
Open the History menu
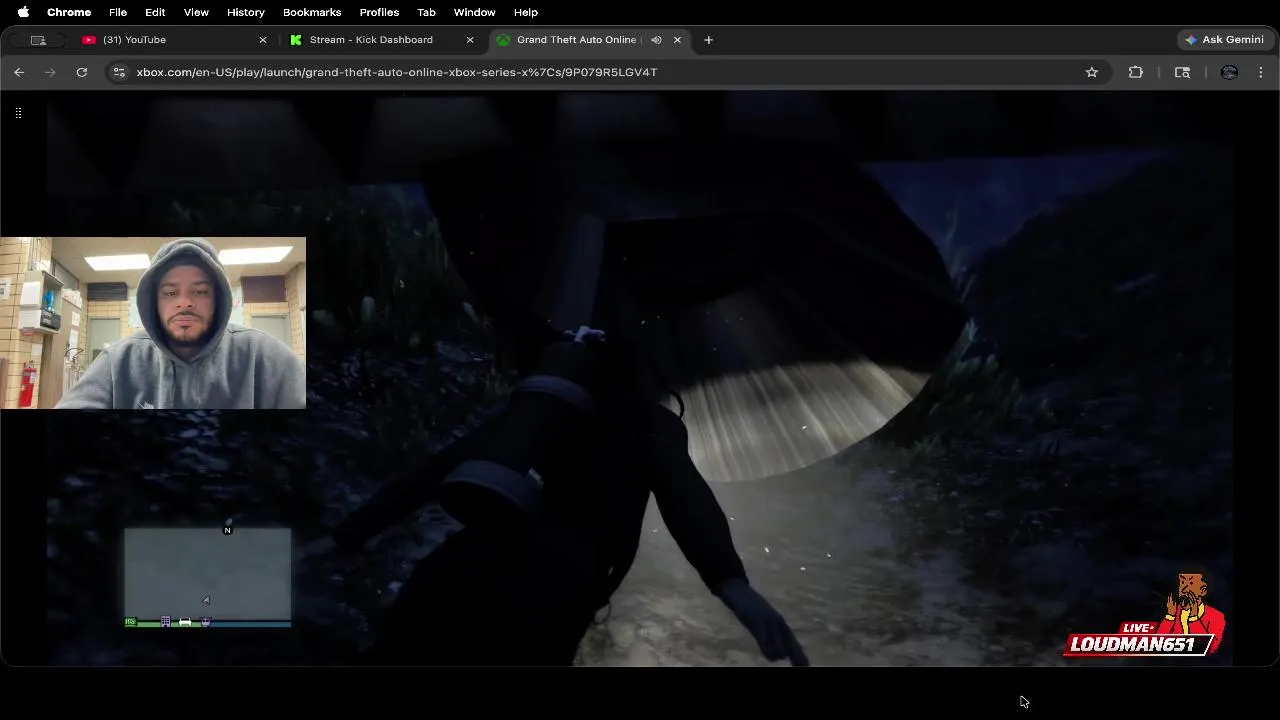click(246, 12)
